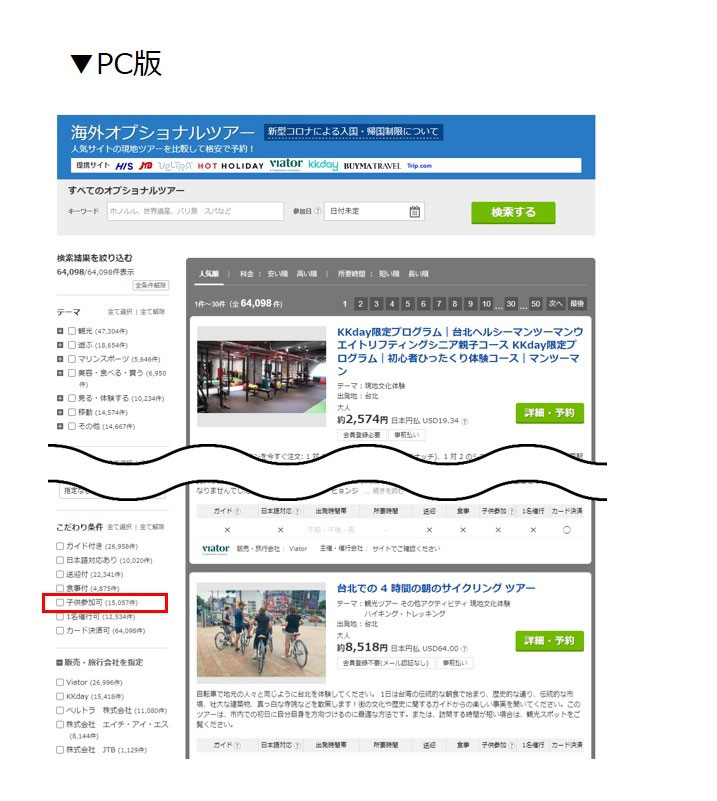
Task: Open the cycling tour 詳細・予約 button
Action: pyautogui.click(x=549, y=640)
